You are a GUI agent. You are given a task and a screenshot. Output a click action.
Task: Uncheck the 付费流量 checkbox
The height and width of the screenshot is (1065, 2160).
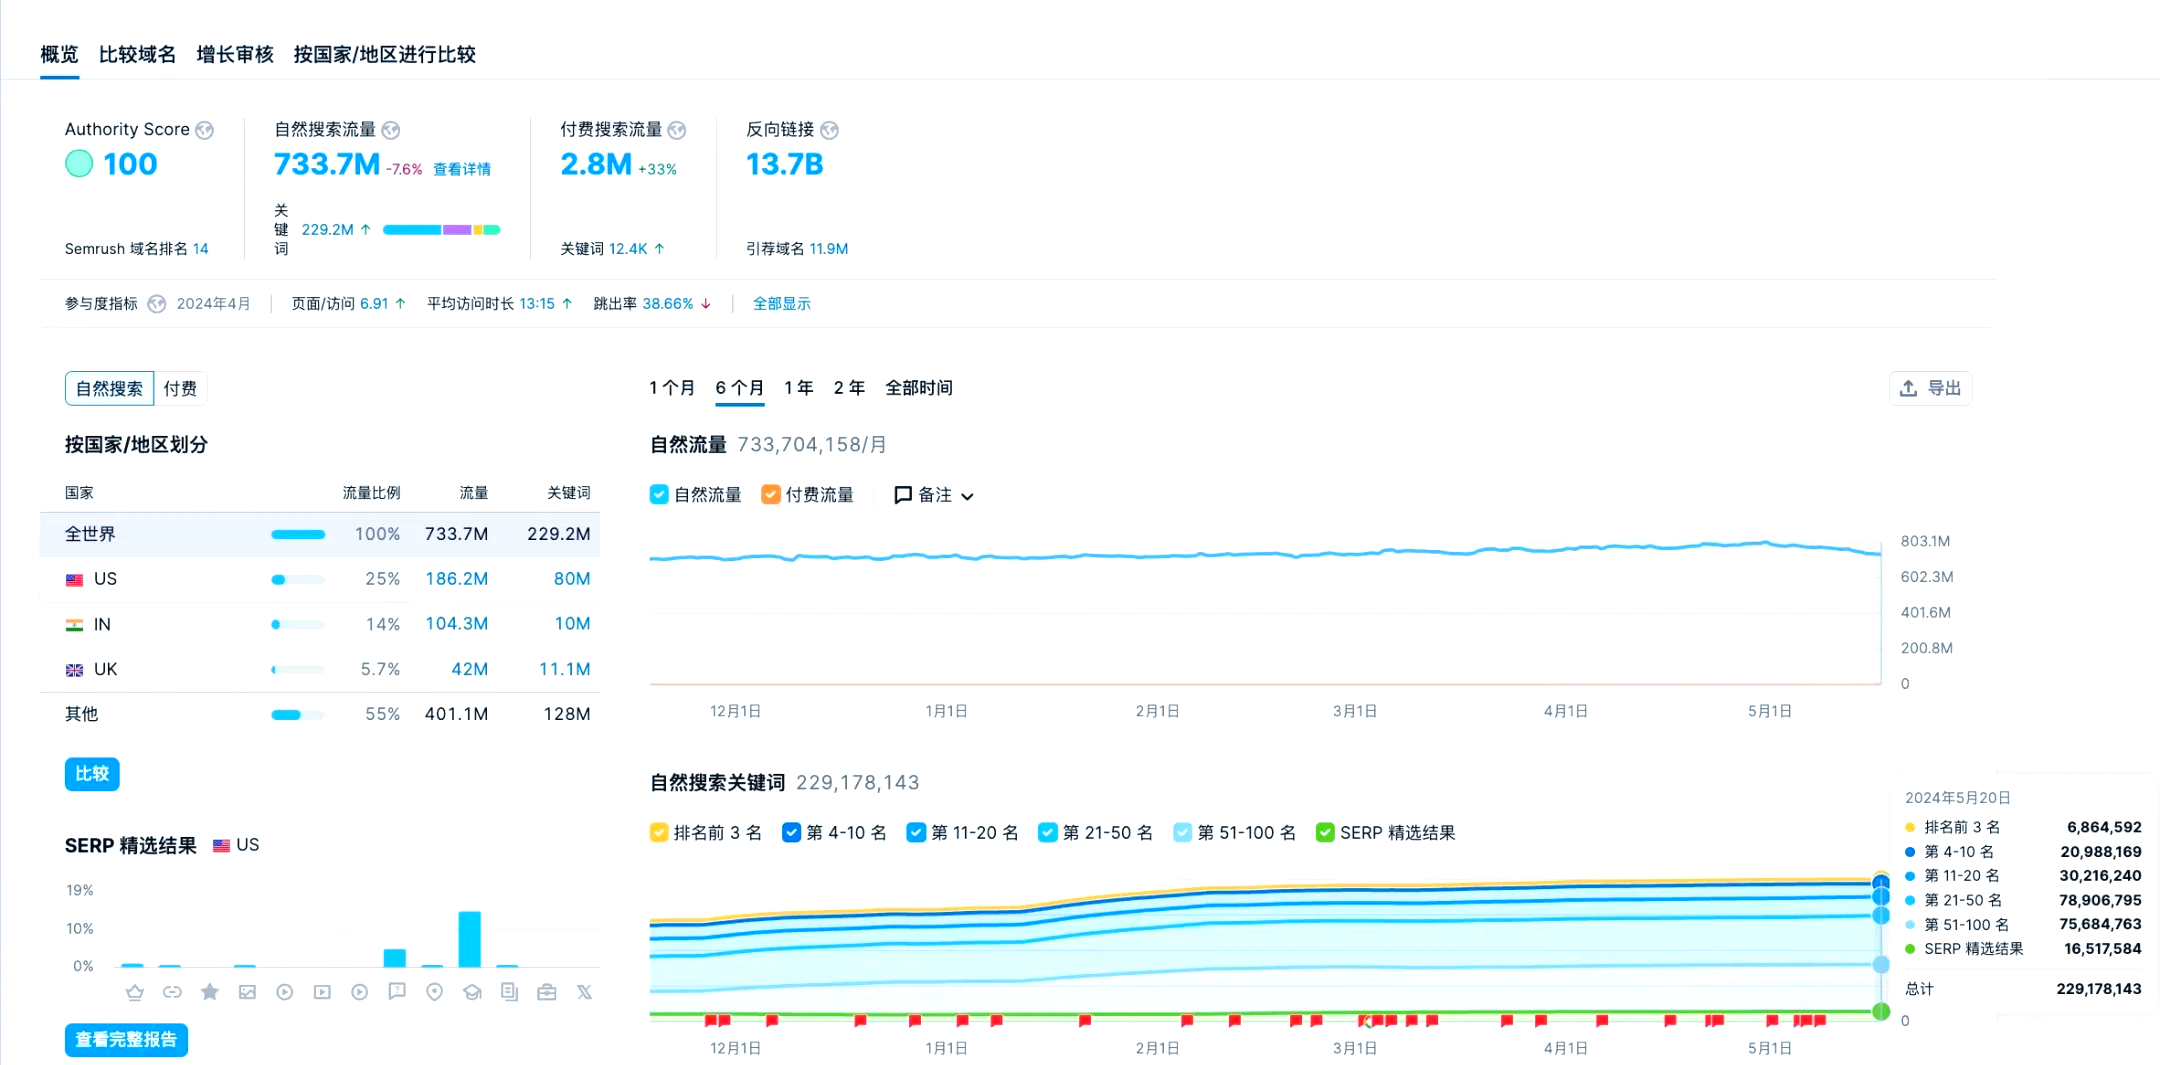coord(770,495)
